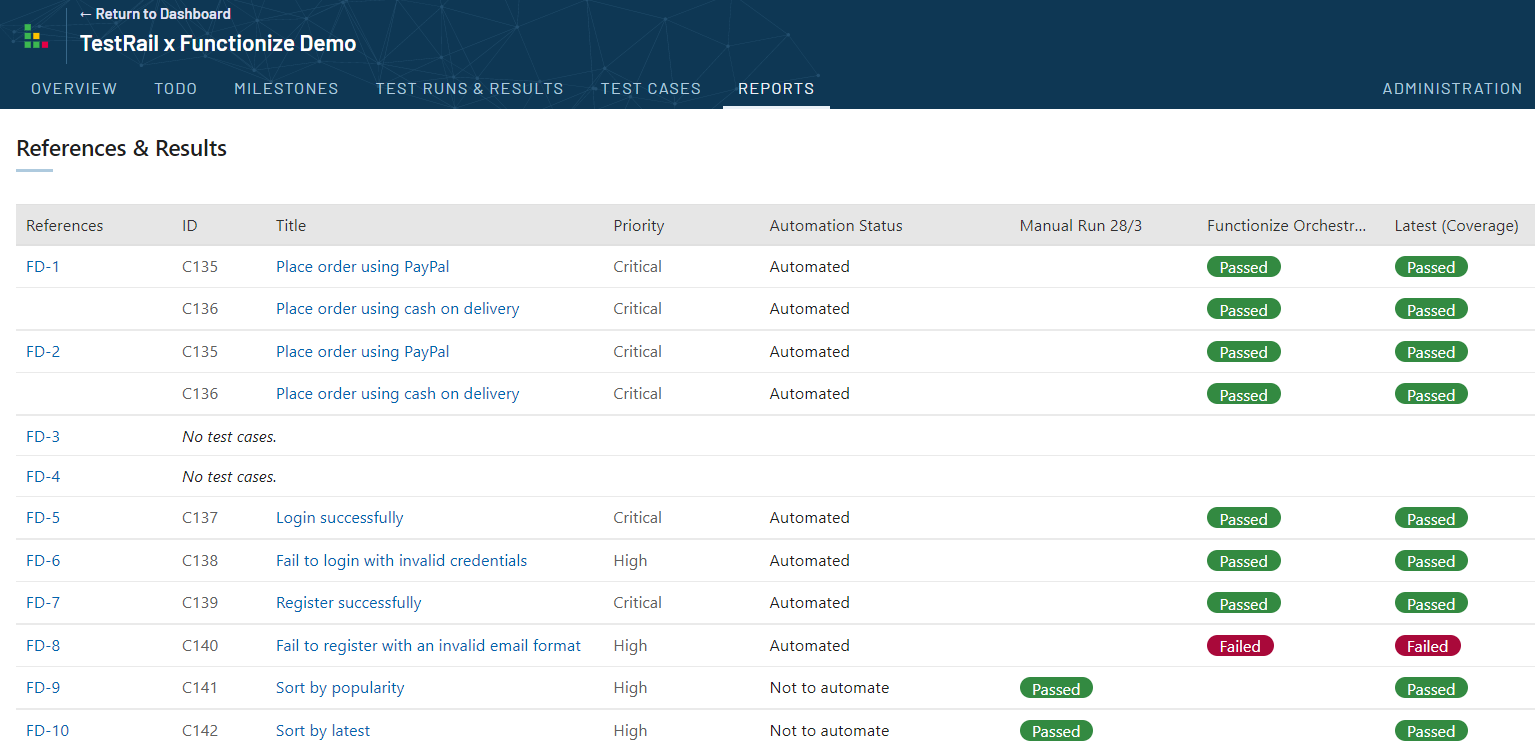Open Place order using PayPal under FD-1
The height and width of the screenshot is (748, 1535).
coord(363,267)
